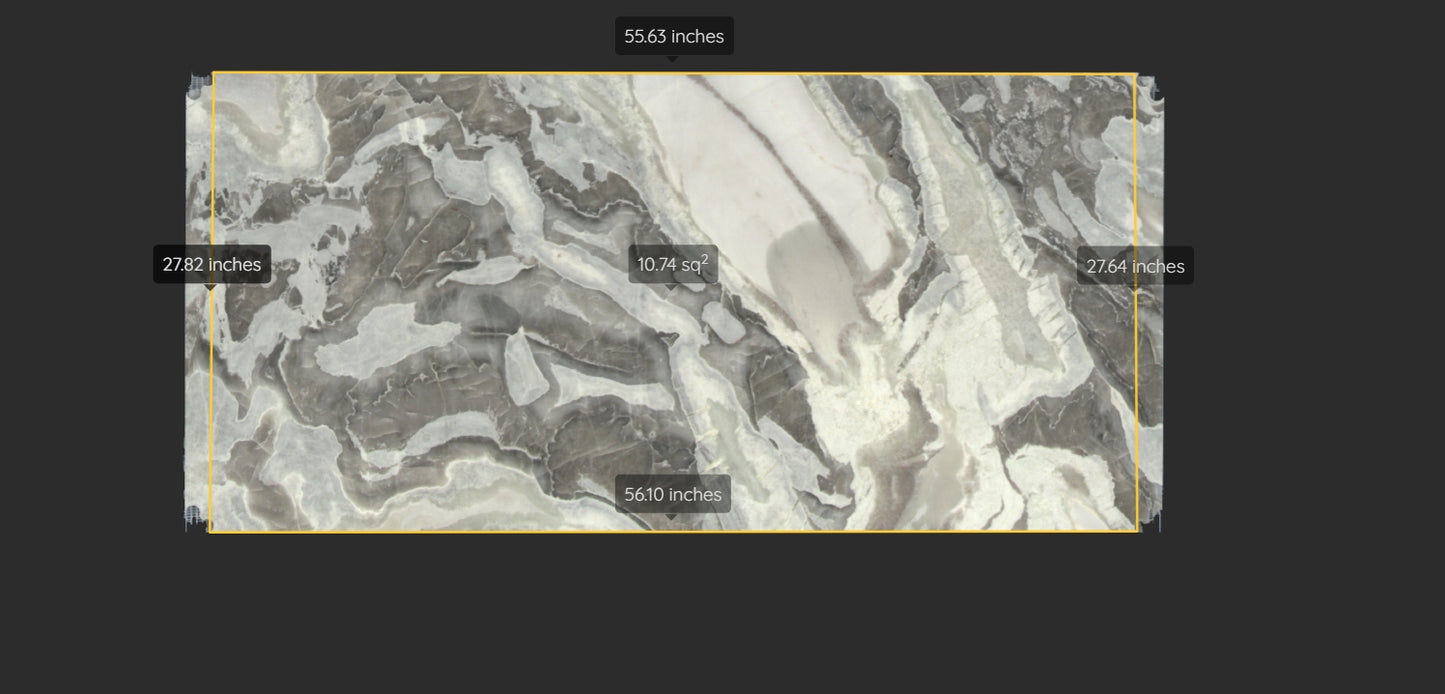Select bottom-left corner of yellow outline
Screen dimensions: 1445x694
210,532
